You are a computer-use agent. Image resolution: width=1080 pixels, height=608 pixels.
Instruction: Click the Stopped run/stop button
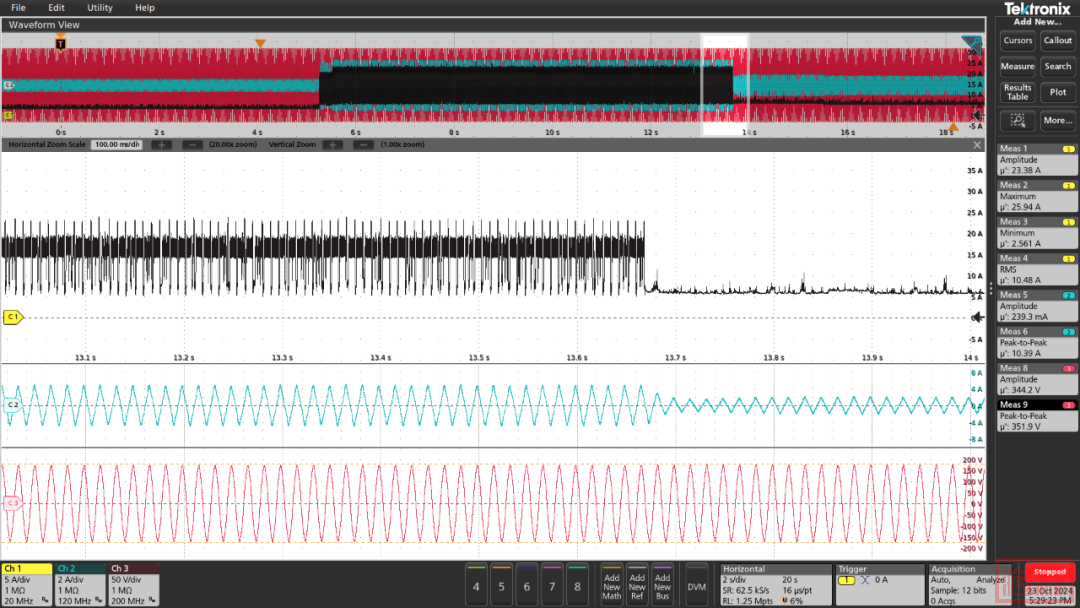(1049, 572)
